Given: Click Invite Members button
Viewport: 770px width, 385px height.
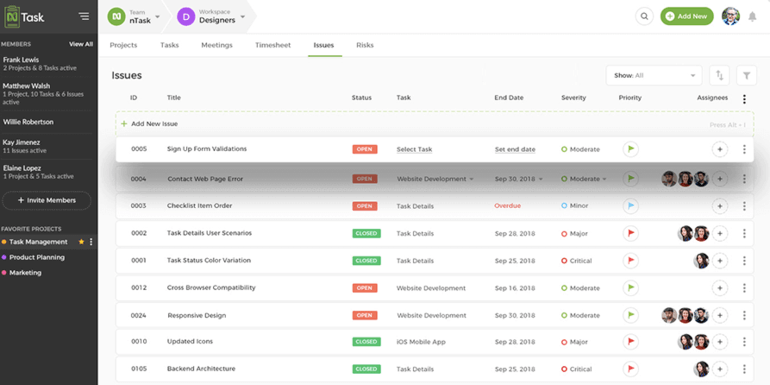Looking at the screenshot, I should click(47, 200).
